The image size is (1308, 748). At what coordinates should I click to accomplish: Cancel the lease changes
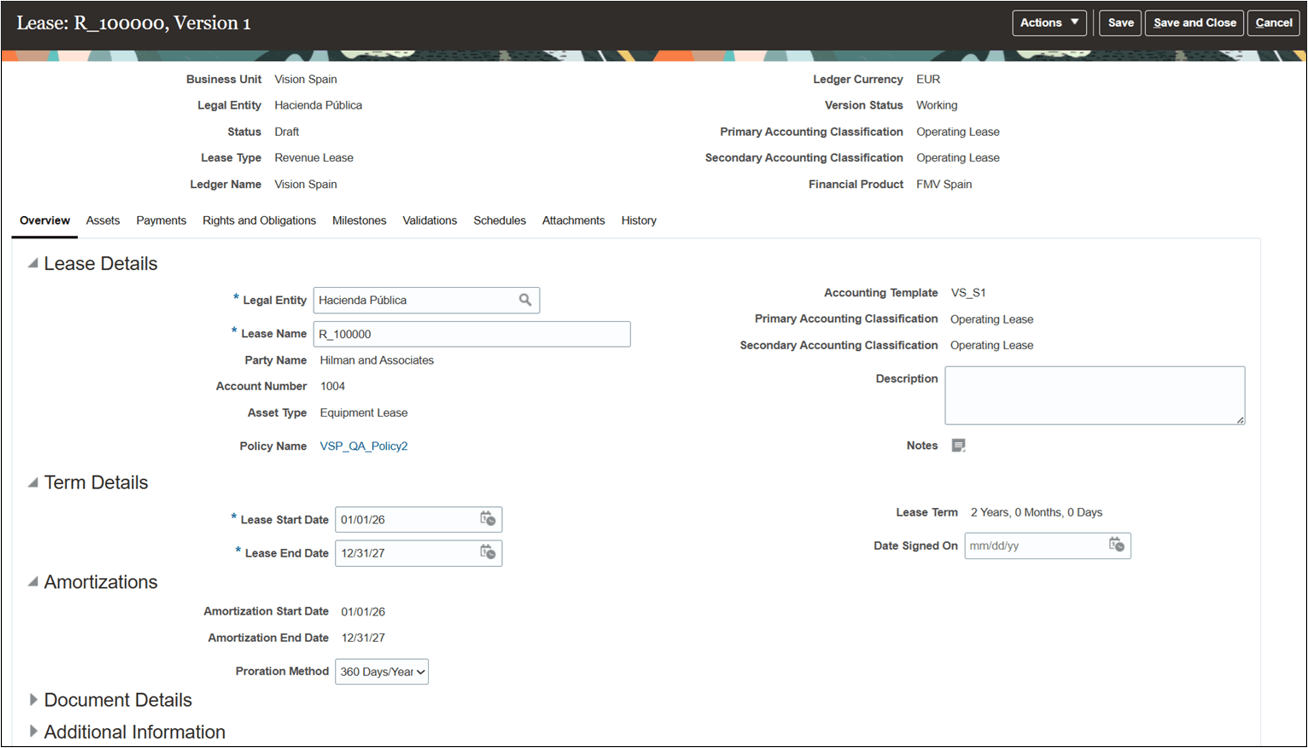click(x=1272, y=22)
